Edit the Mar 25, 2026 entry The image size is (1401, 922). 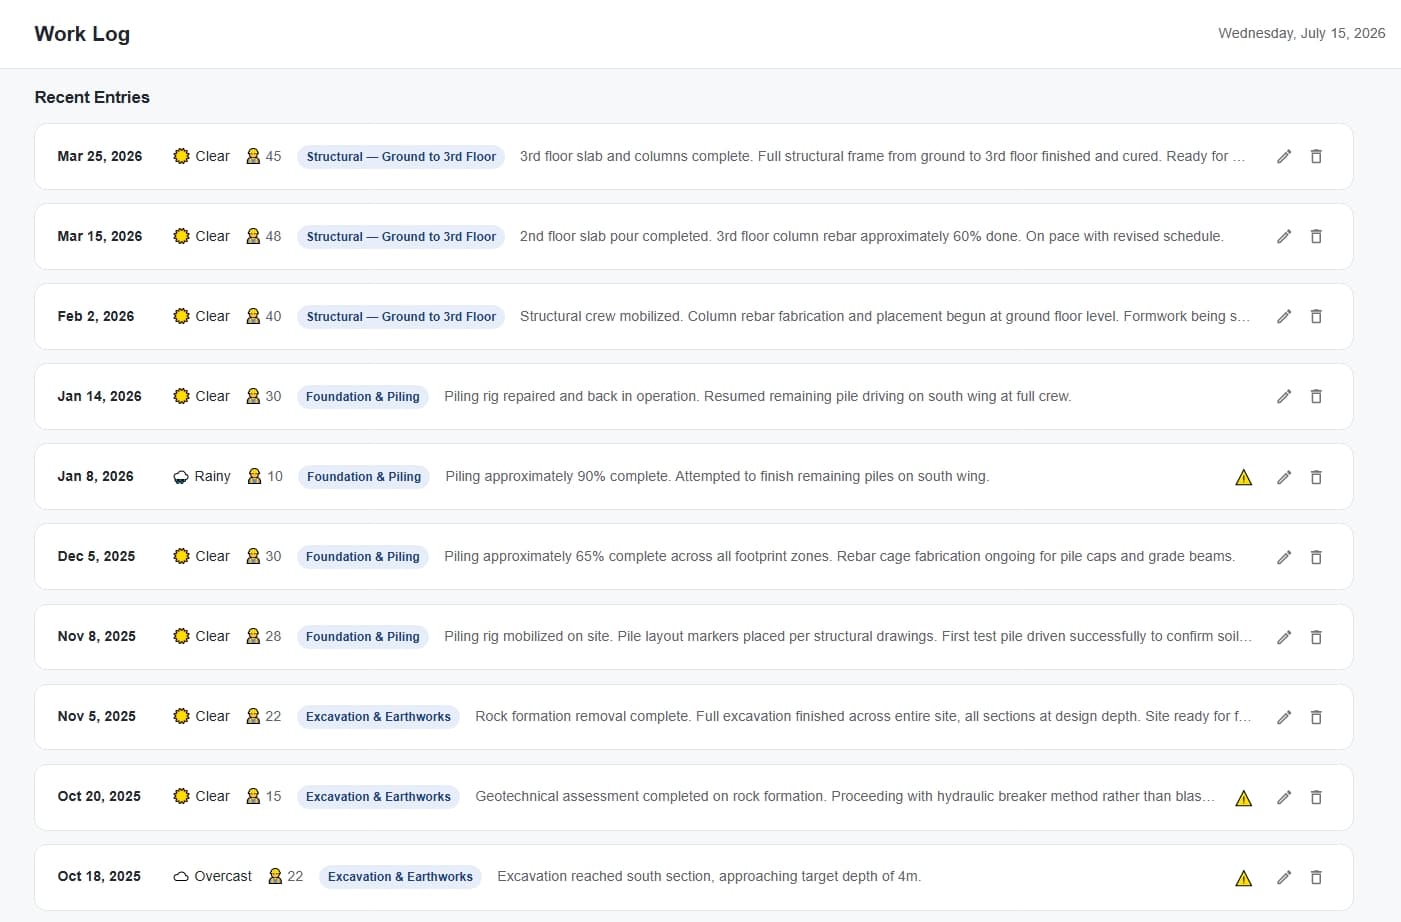(x=1284, y=157)
